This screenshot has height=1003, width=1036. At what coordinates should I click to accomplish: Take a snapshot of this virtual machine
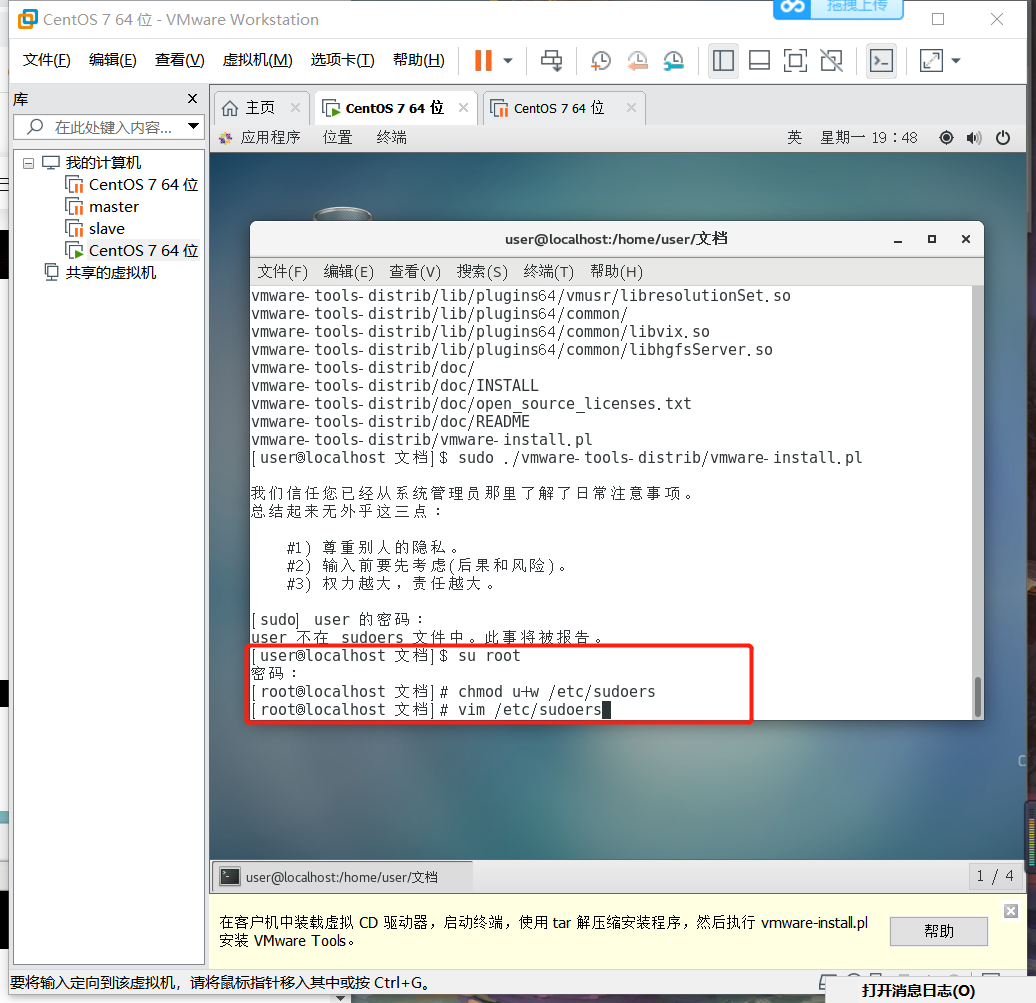click(600, 61)
